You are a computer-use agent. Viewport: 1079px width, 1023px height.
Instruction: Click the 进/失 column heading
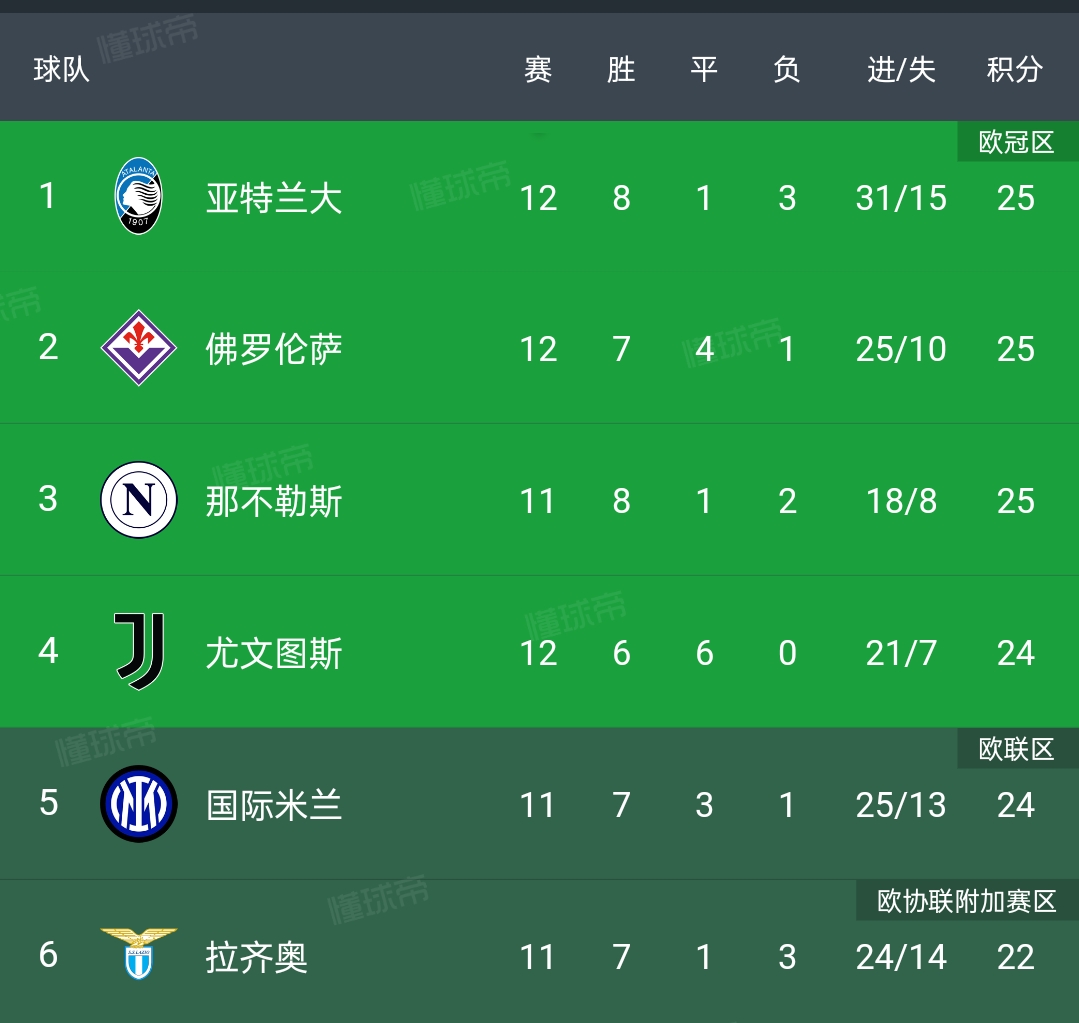coord(901,67)
